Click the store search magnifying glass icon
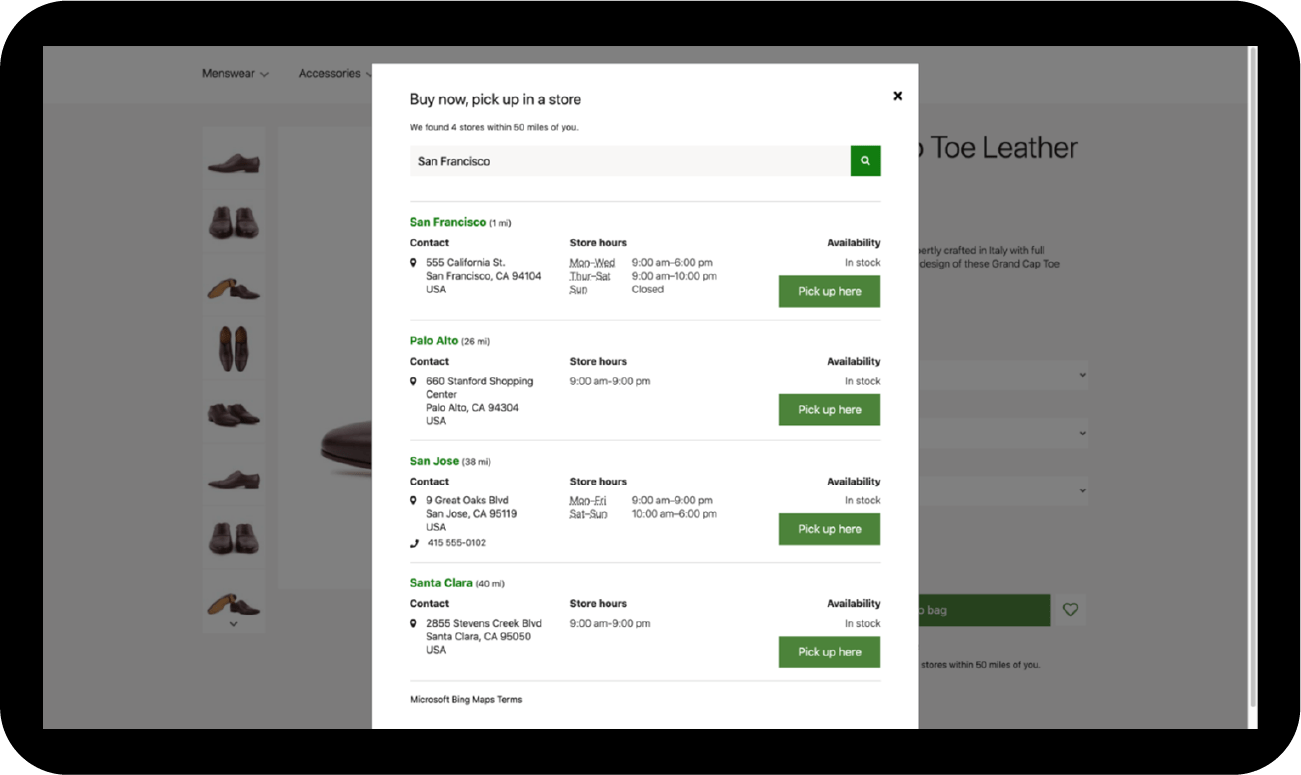Screen dimensions: 1301x775 click(865, 160)
